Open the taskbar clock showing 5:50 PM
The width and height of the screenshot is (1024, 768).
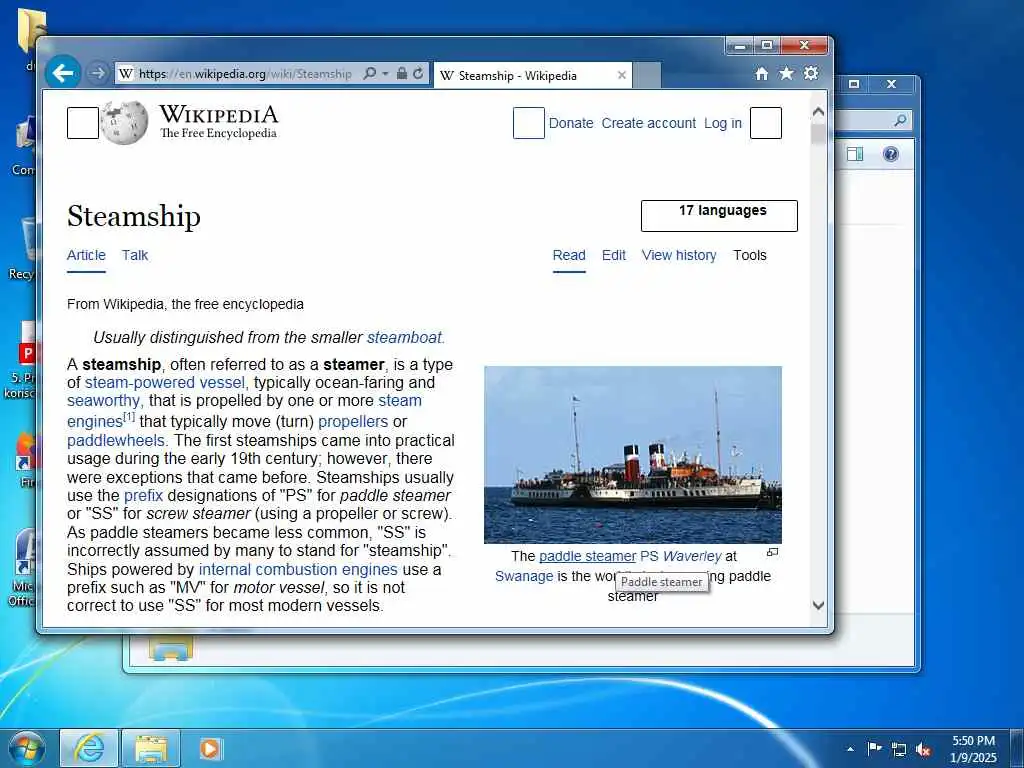coord(973,749)
